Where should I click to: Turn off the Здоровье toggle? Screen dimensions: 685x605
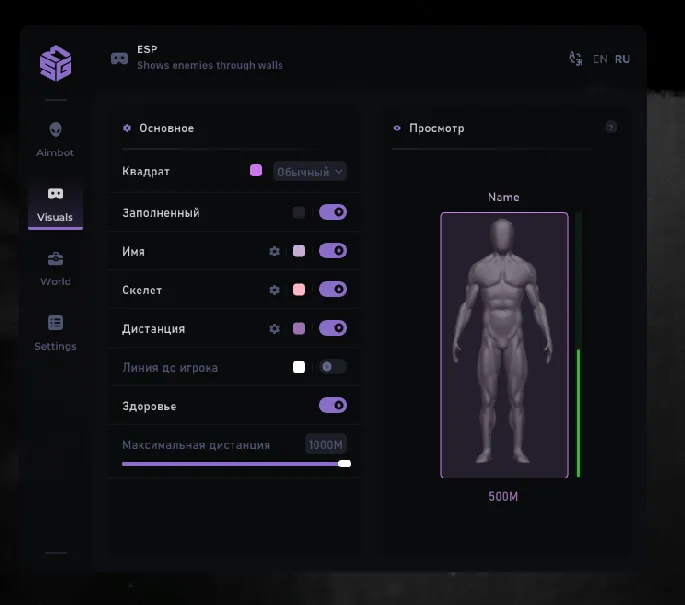pos(333,405)
